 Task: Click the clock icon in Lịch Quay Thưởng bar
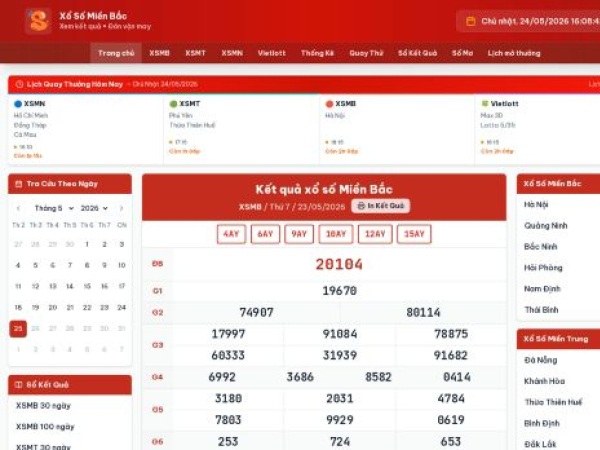click(x=20, y=84)
